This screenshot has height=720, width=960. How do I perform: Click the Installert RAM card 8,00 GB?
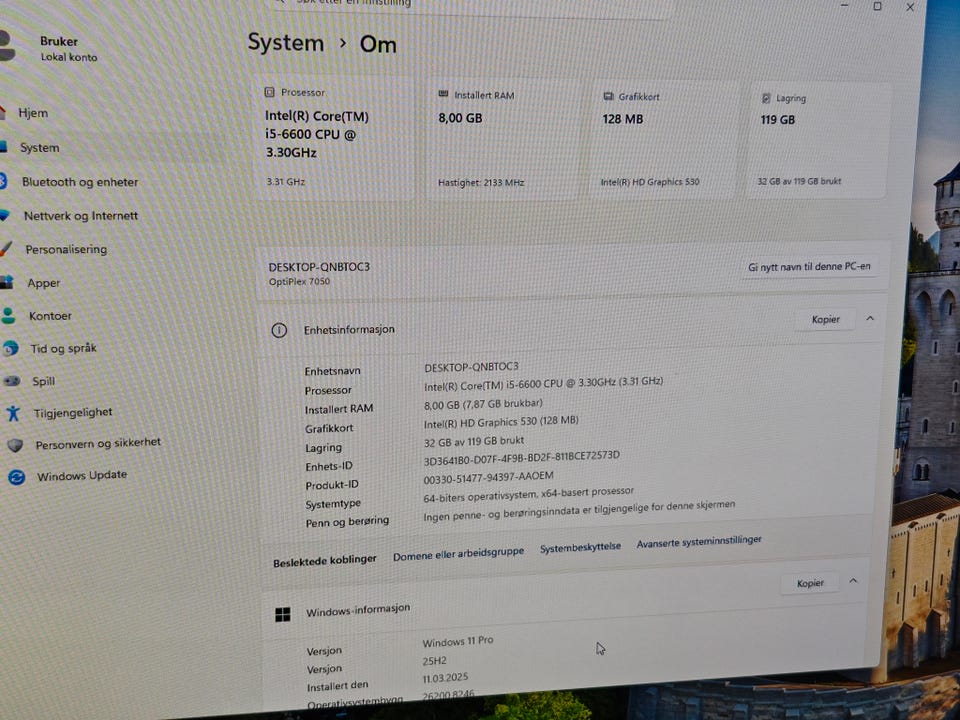(x=500, y=140)
